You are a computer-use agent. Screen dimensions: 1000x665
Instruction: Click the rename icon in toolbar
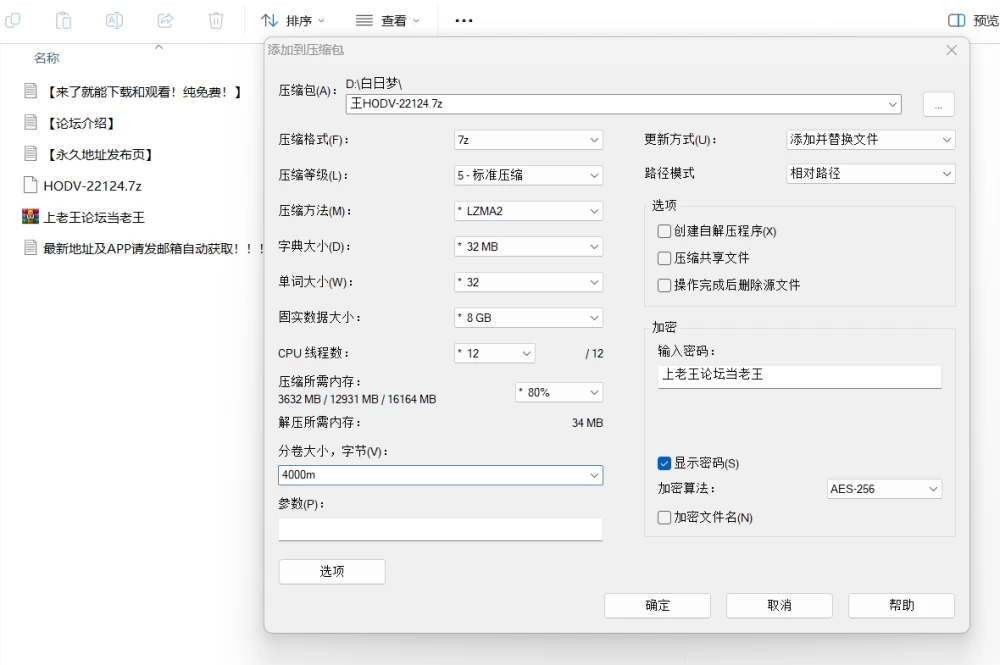tap(114, 20)
